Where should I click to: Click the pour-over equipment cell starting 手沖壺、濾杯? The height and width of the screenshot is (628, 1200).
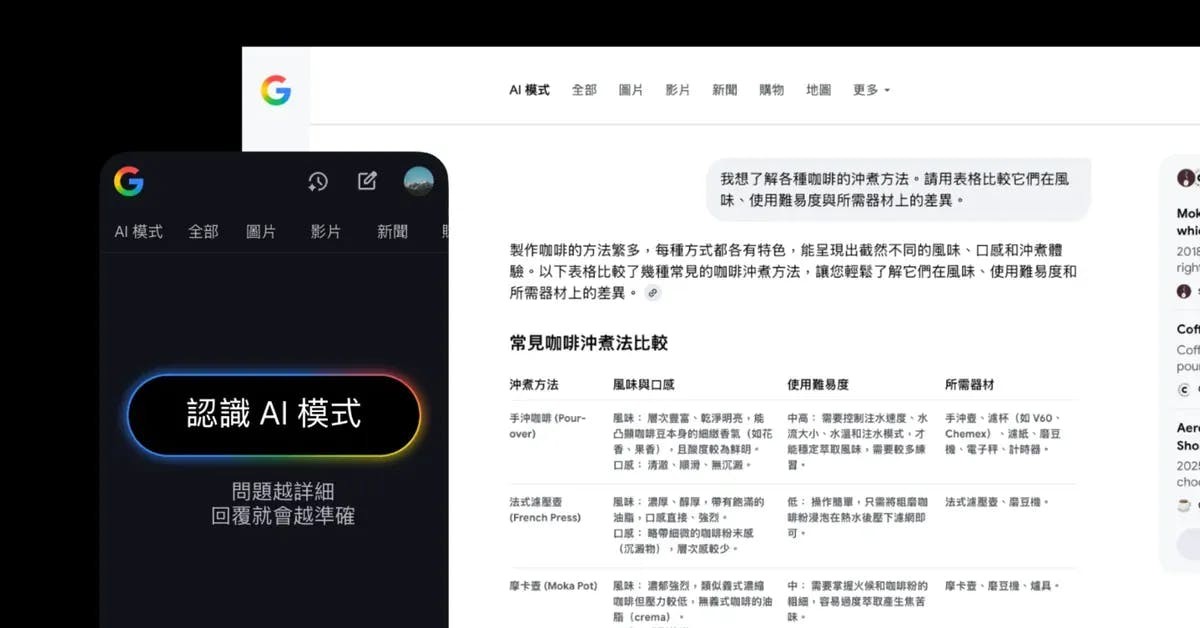1003,434
